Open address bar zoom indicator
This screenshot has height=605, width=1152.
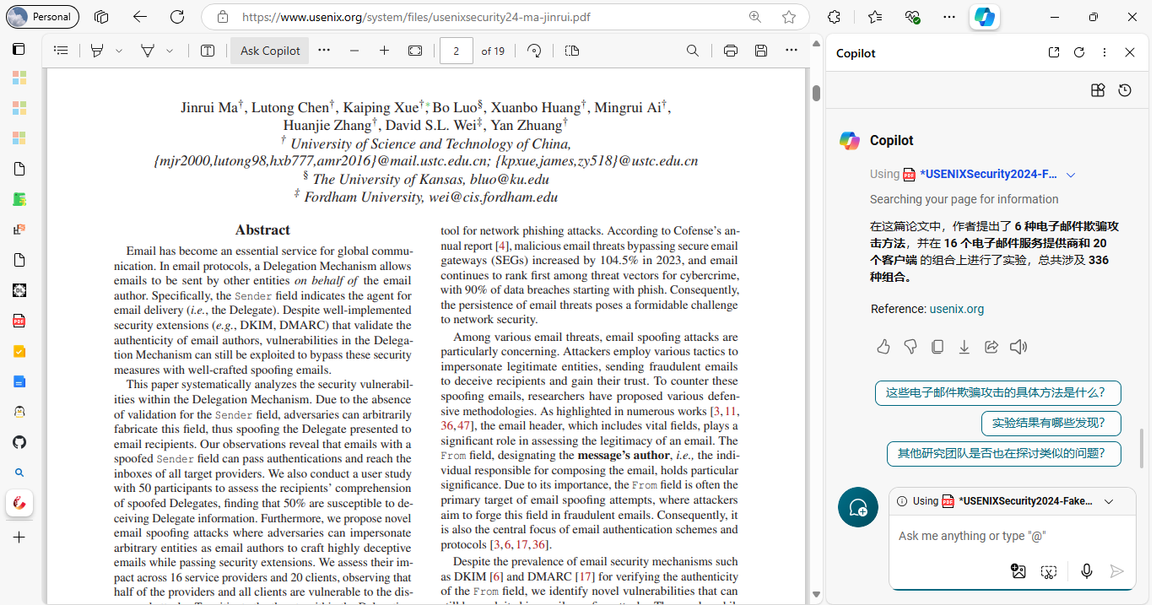[x=755, y=16]
